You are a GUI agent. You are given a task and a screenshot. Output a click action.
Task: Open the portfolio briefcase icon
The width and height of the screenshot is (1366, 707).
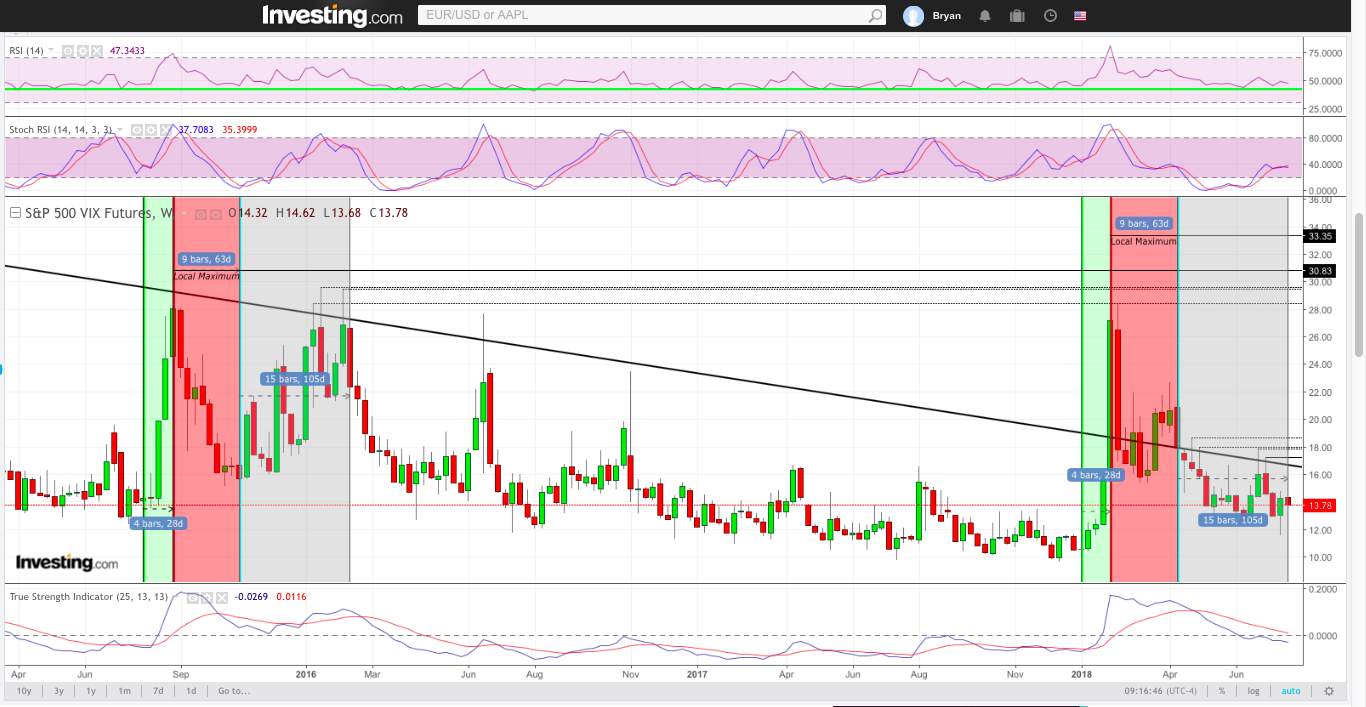click(x=1017, y=16)
